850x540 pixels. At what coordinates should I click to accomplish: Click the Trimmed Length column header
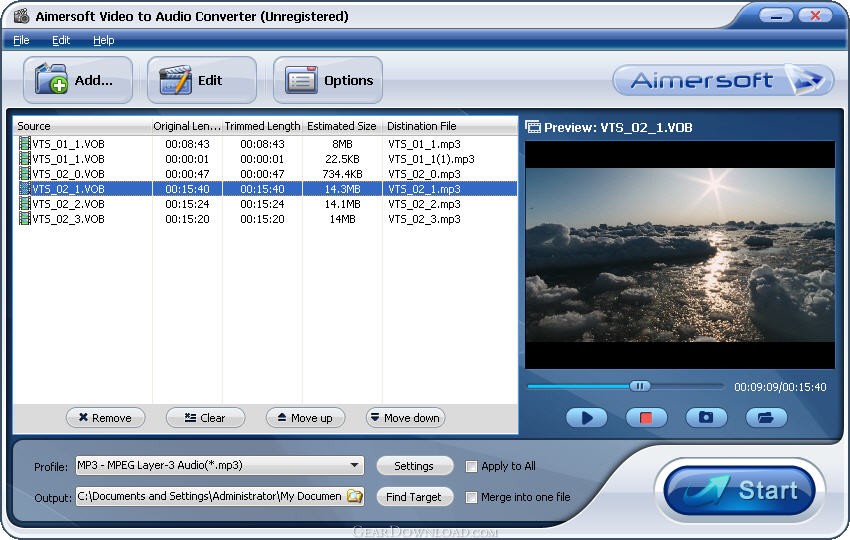(x=262, y=126)
